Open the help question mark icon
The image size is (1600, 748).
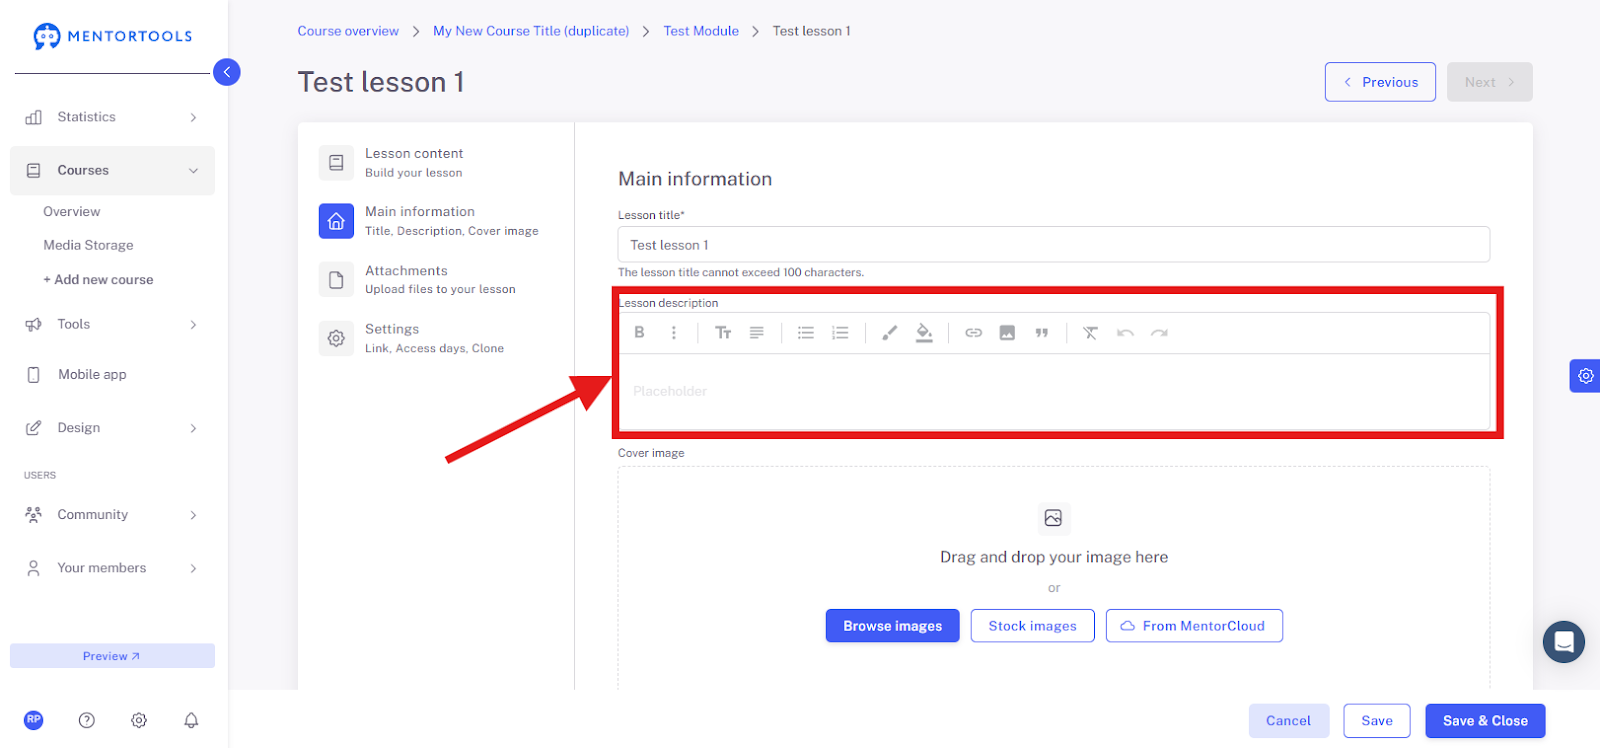pos(87,720)
